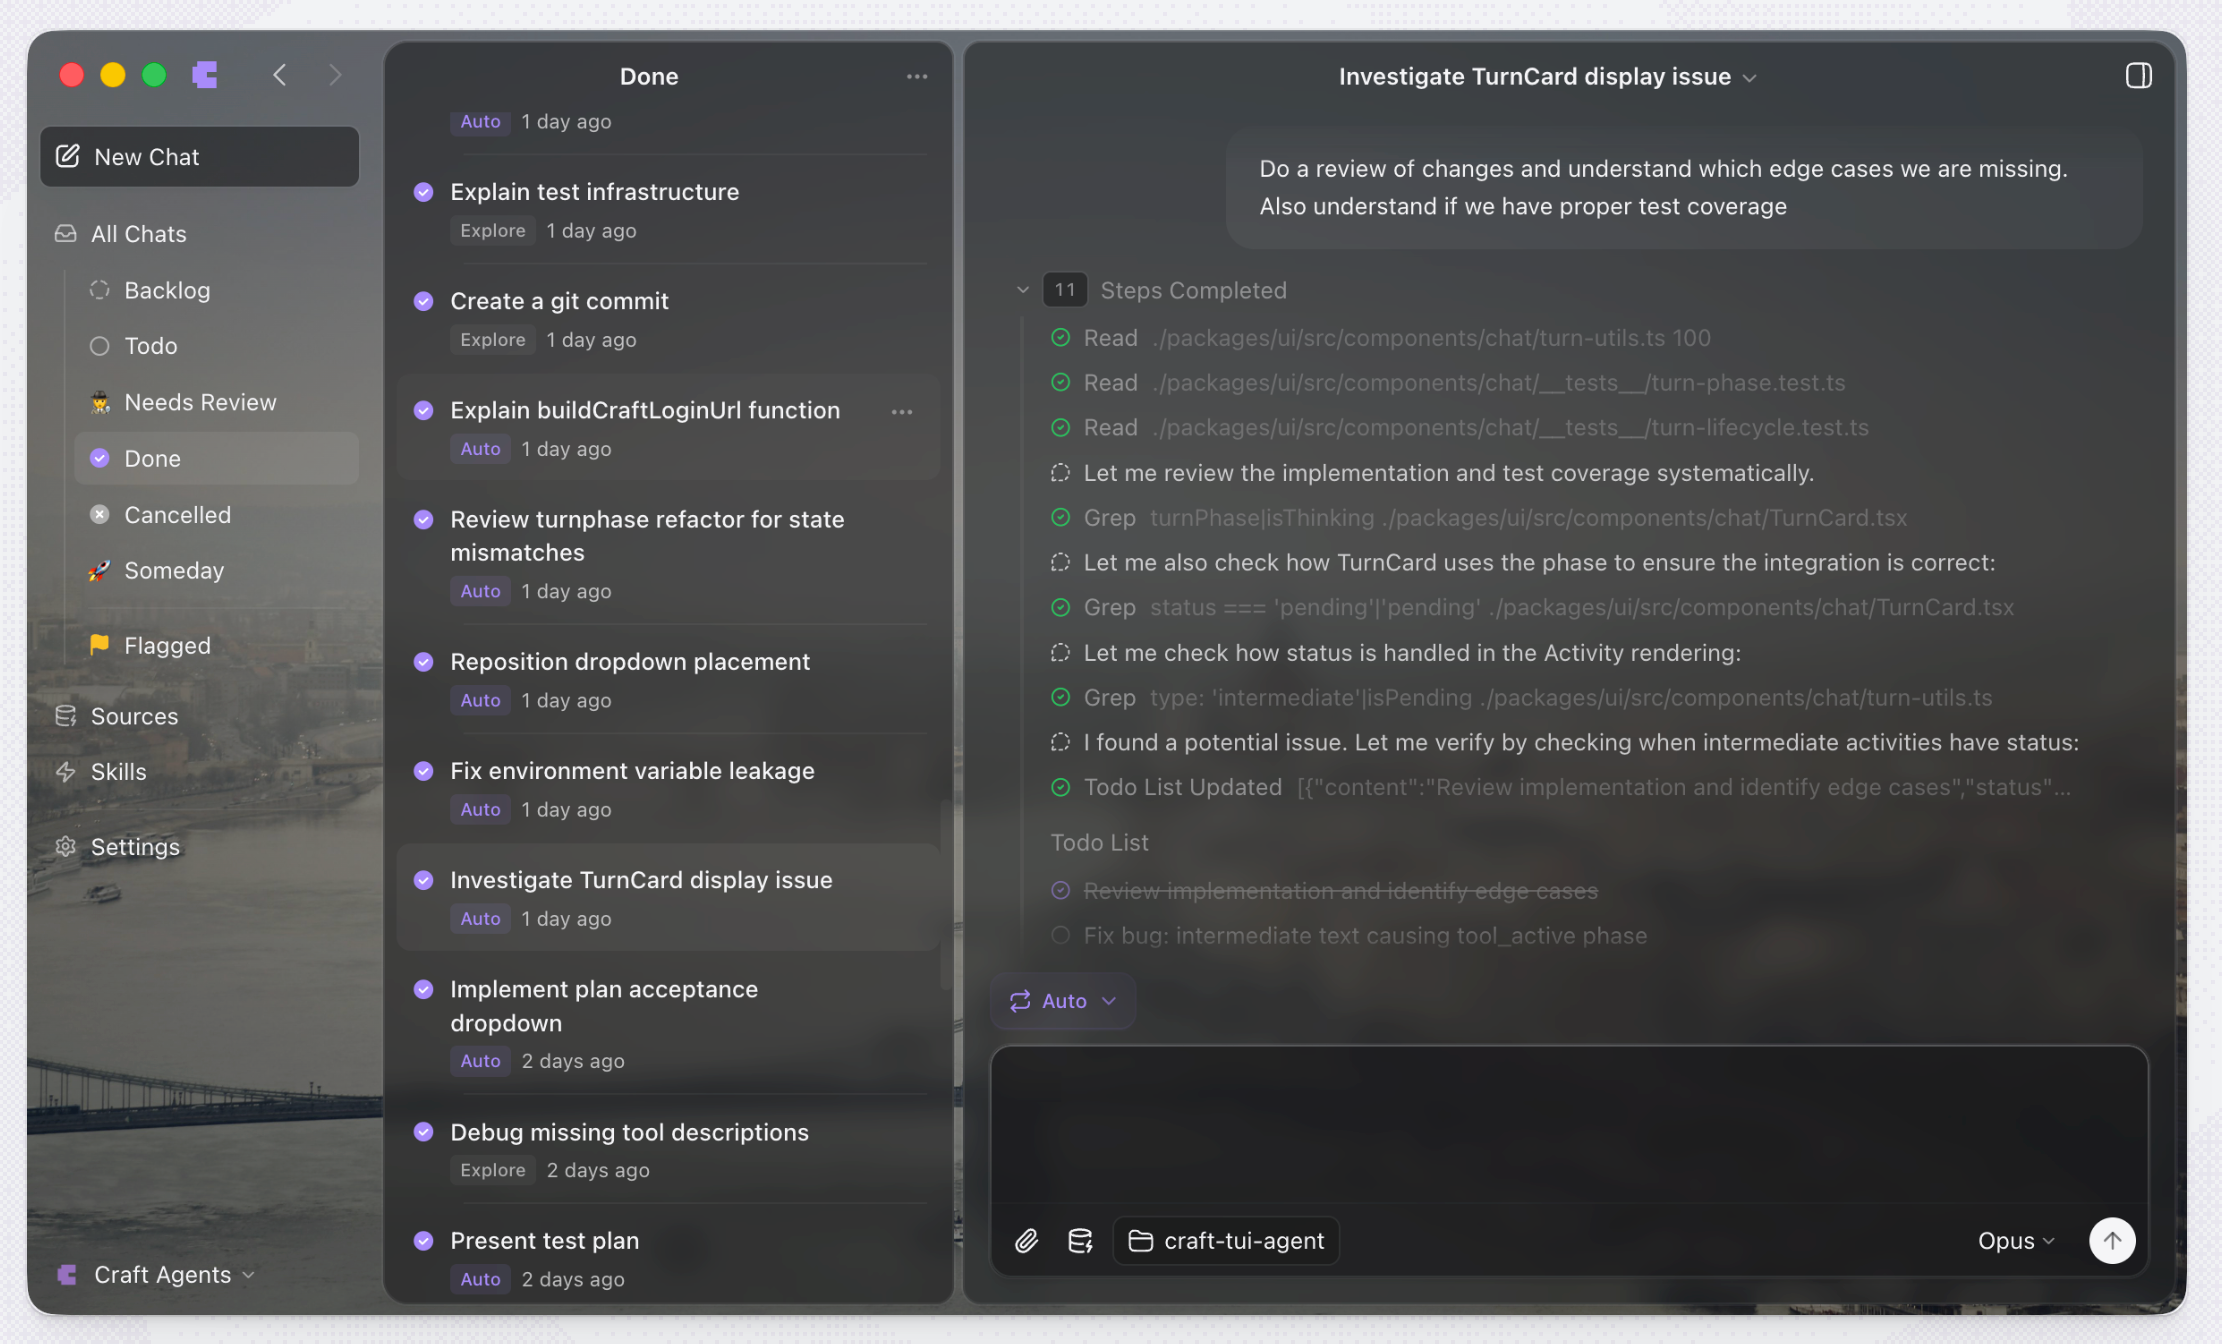Click the purple Craft app logo icon
This screenshot has height=1344, width=2222.
tap(205, 75)
